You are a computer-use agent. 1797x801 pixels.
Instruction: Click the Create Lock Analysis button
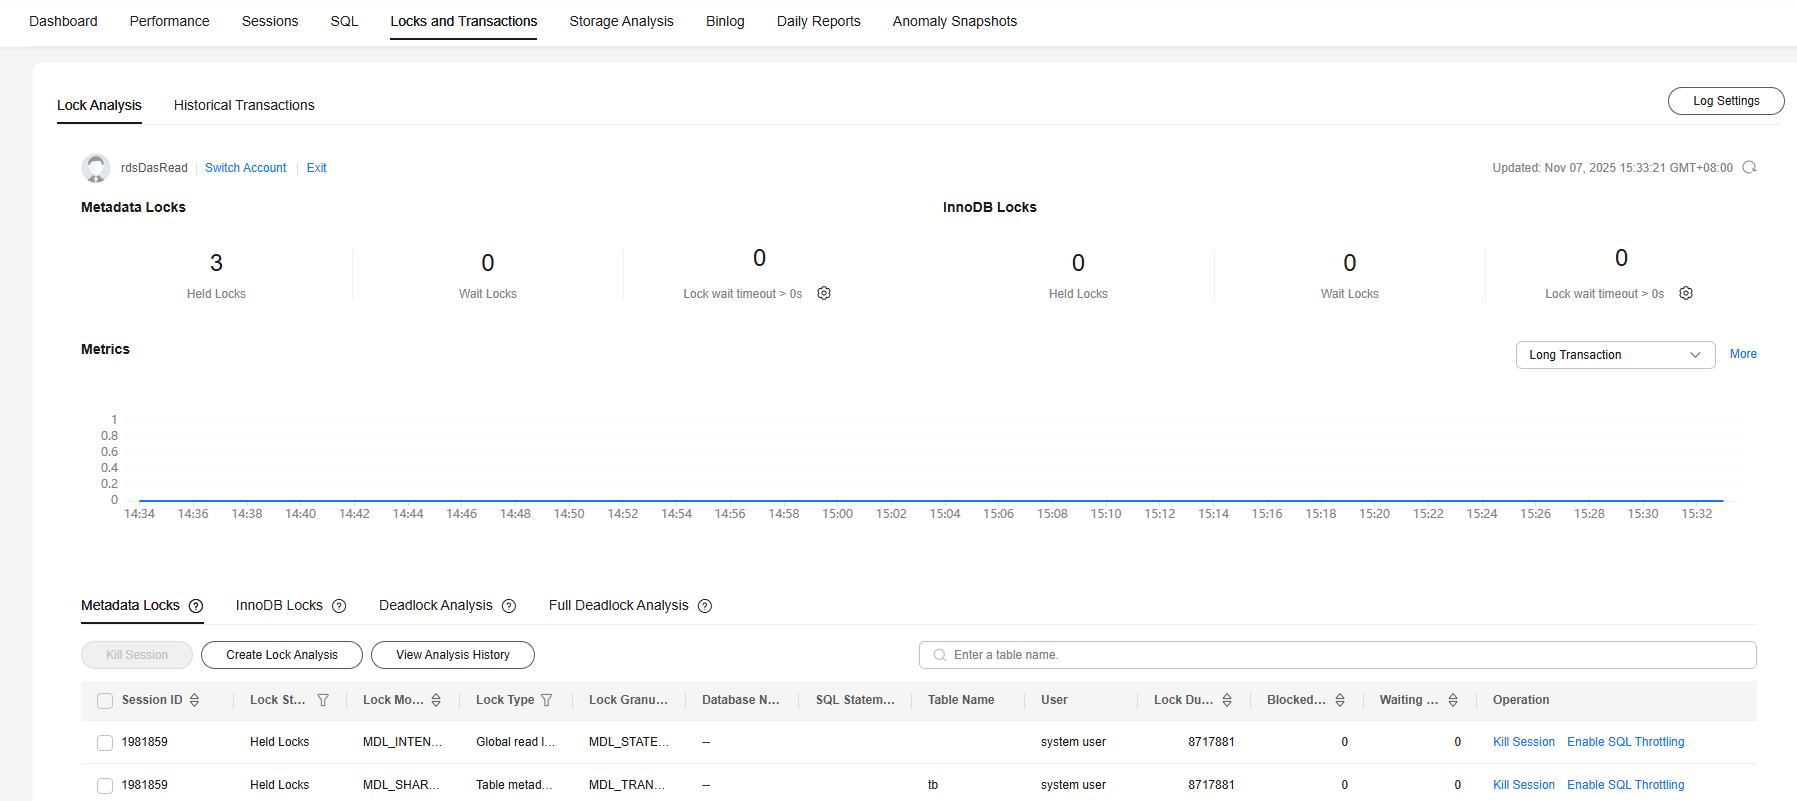coord(281,655)
